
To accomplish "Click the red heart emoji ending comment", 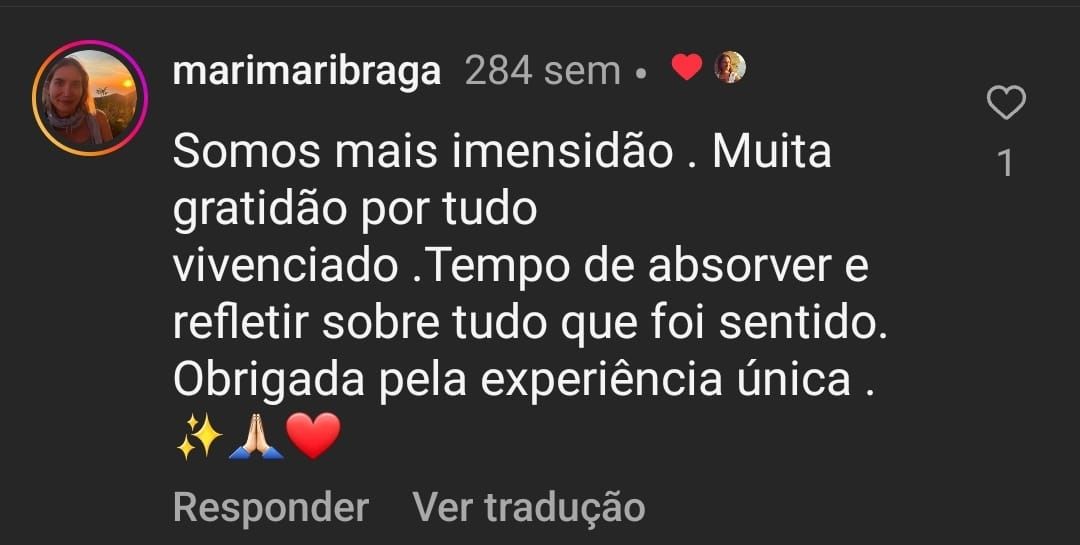I will (x=313, y=436).
